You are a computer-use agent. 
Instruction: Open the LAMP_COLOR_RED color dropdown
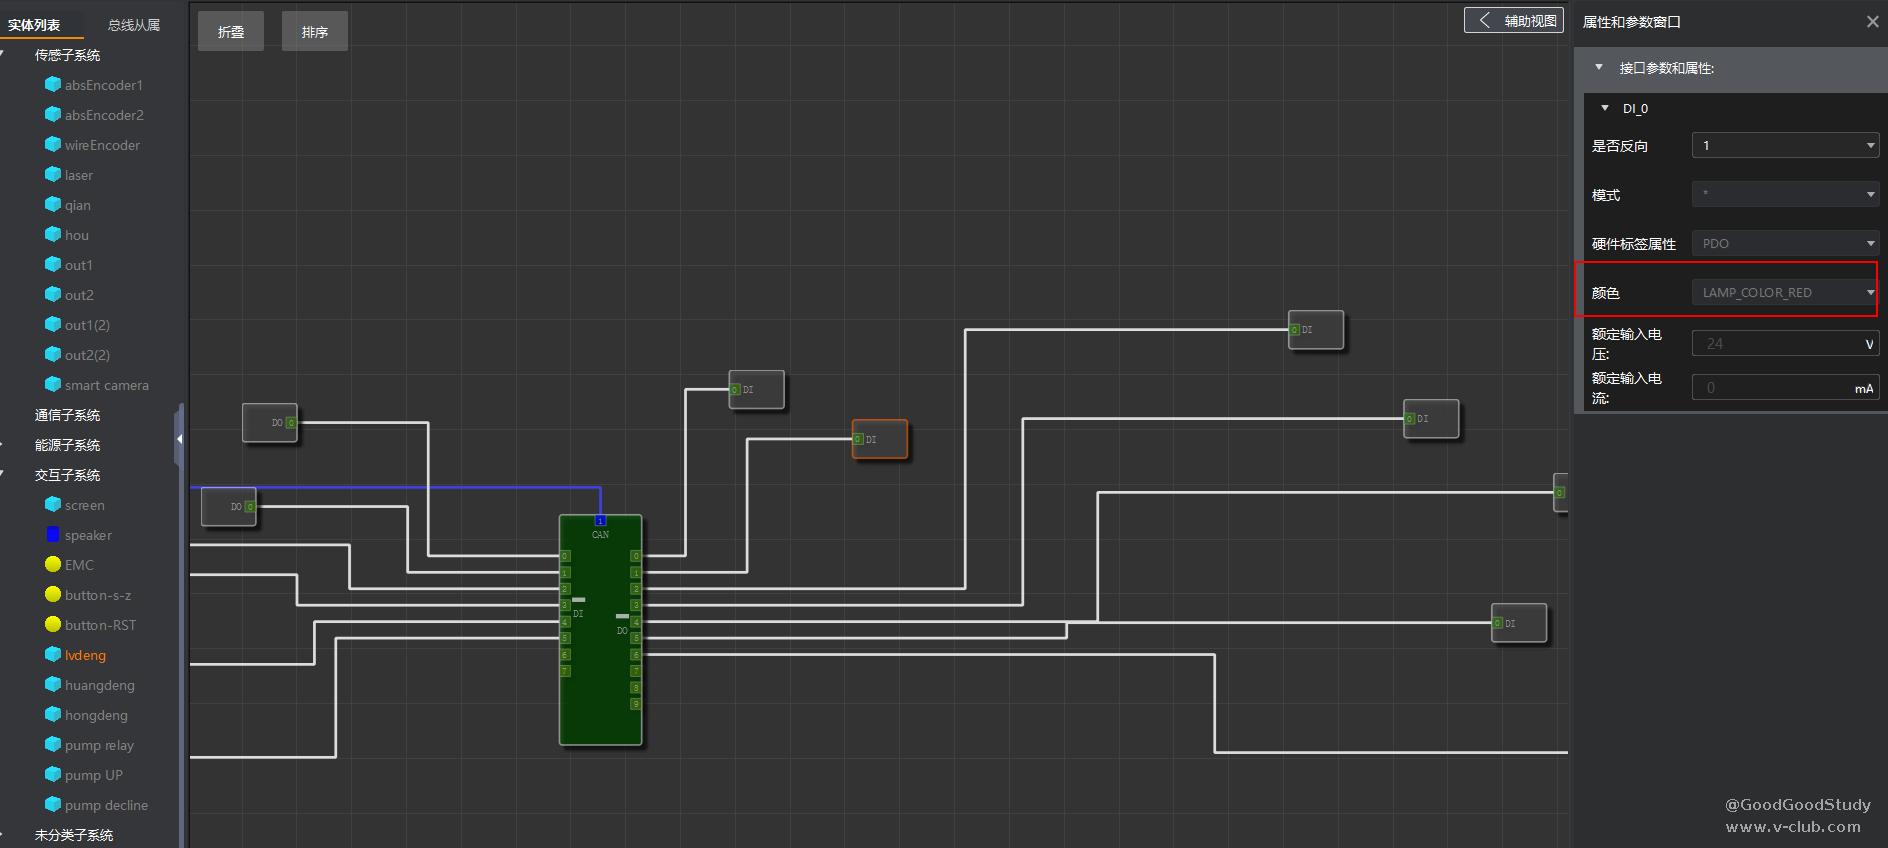coord(1785,293)
